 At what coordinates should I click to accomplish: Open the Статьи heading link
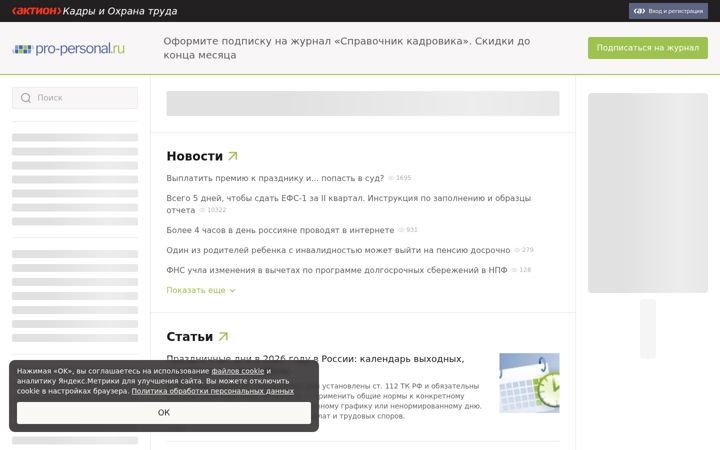coord(190,337)
